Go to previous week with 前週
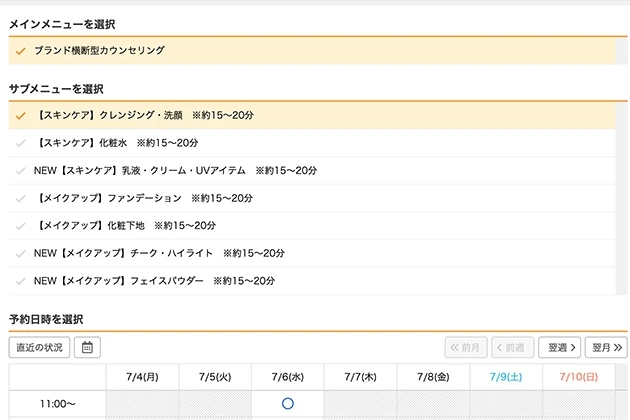The width and height of the screenshot is (630, 420). [x=513, y=347]
